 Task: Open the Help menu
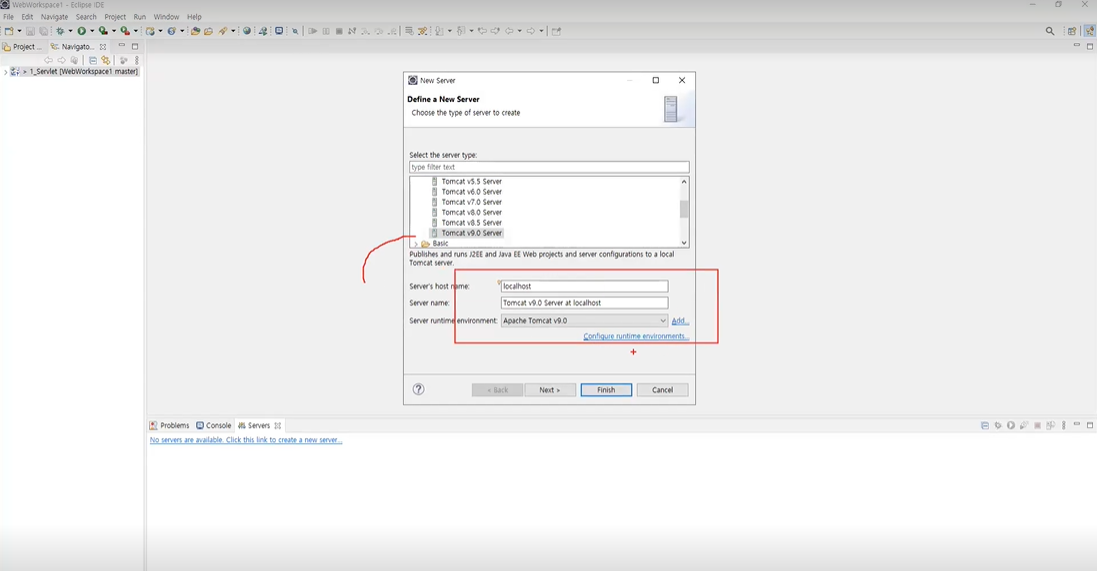click(x=194, y=17)
